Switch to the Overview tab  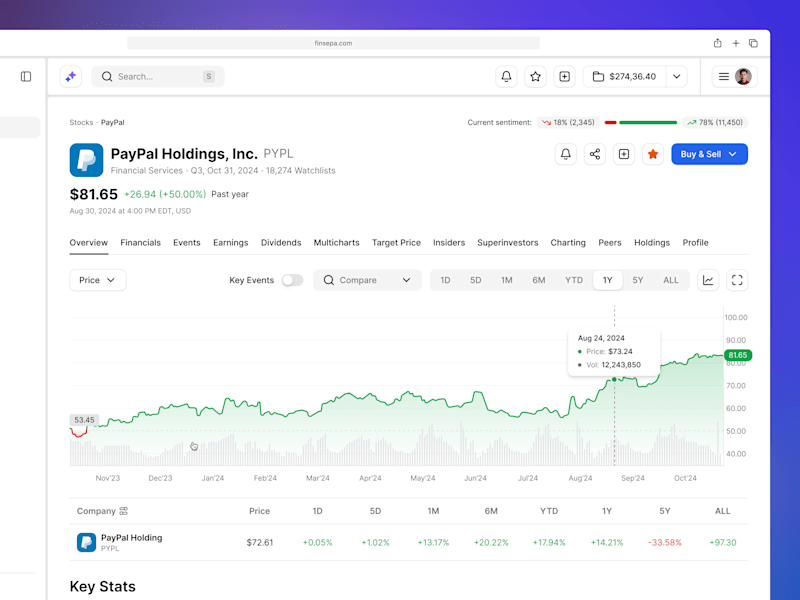(89, 243)
